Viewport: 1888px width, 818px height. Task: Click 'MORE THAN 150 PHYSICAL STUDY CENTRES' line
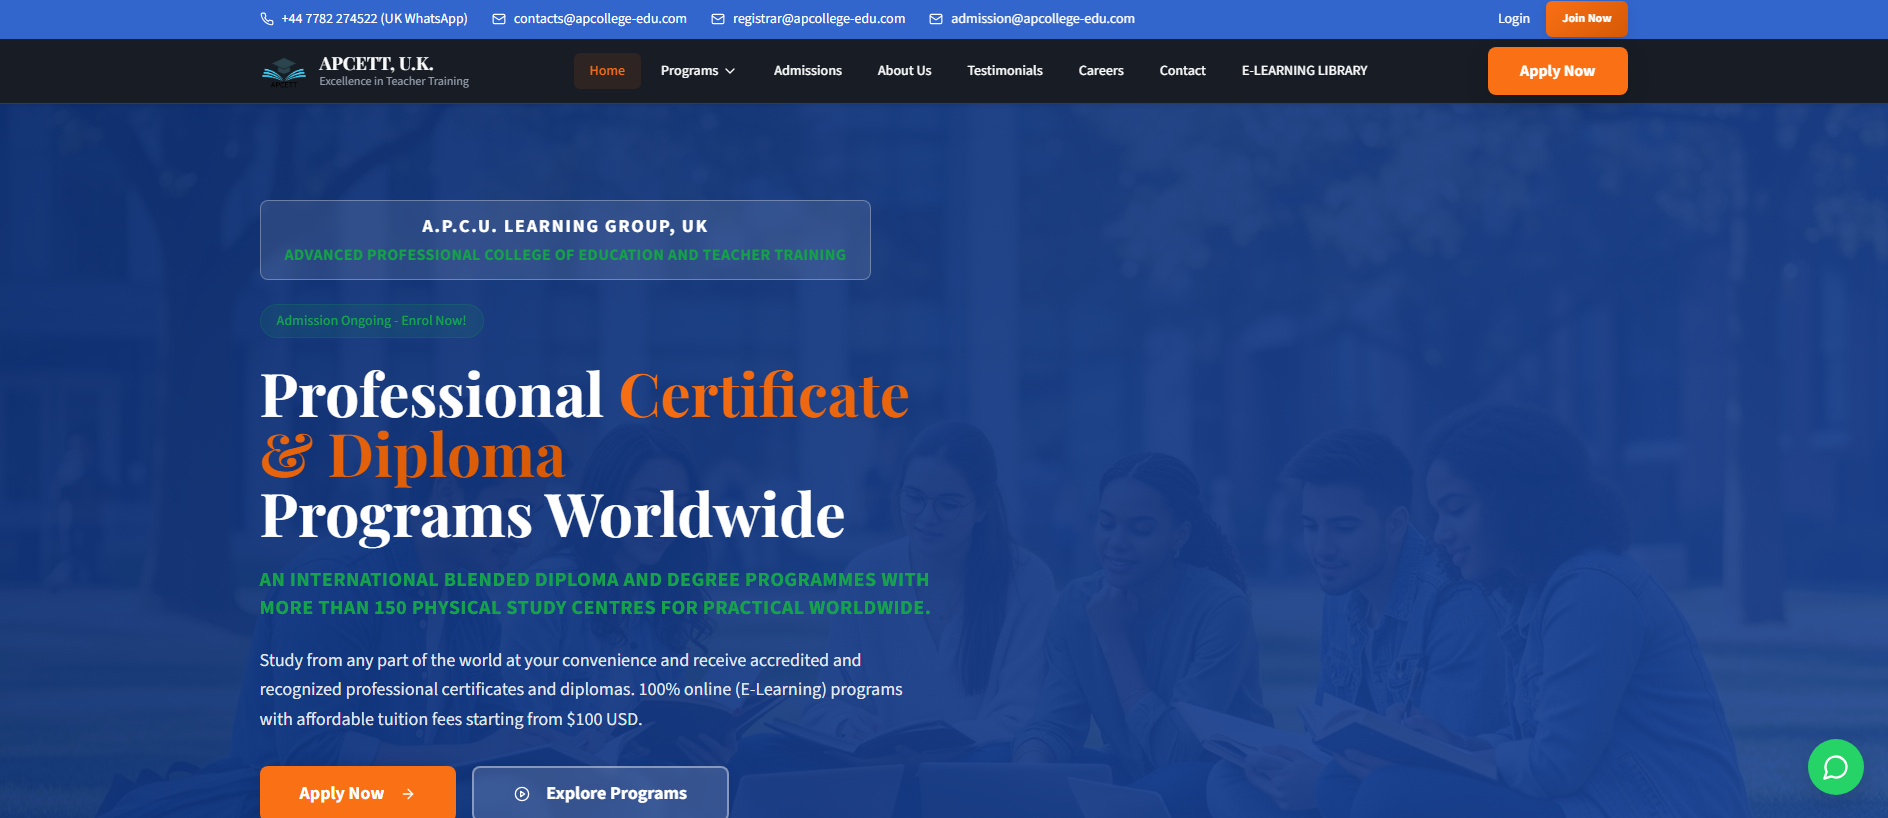point(595,608)
